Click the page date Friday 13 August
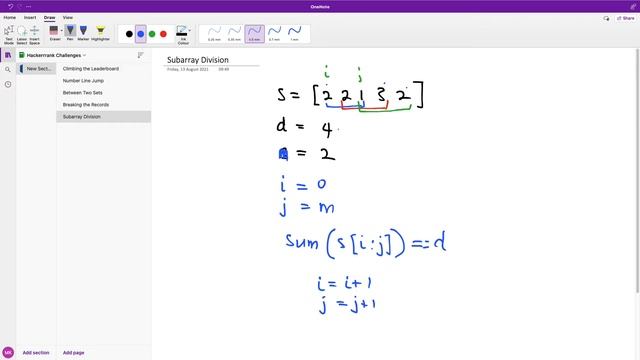 (188, 69)
